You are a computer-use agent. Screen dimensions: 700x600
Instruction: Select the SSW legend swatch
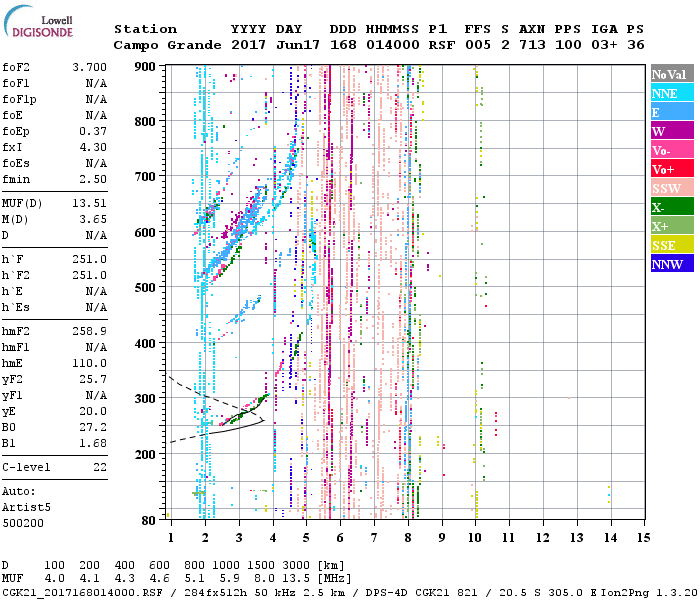point(669,188)
